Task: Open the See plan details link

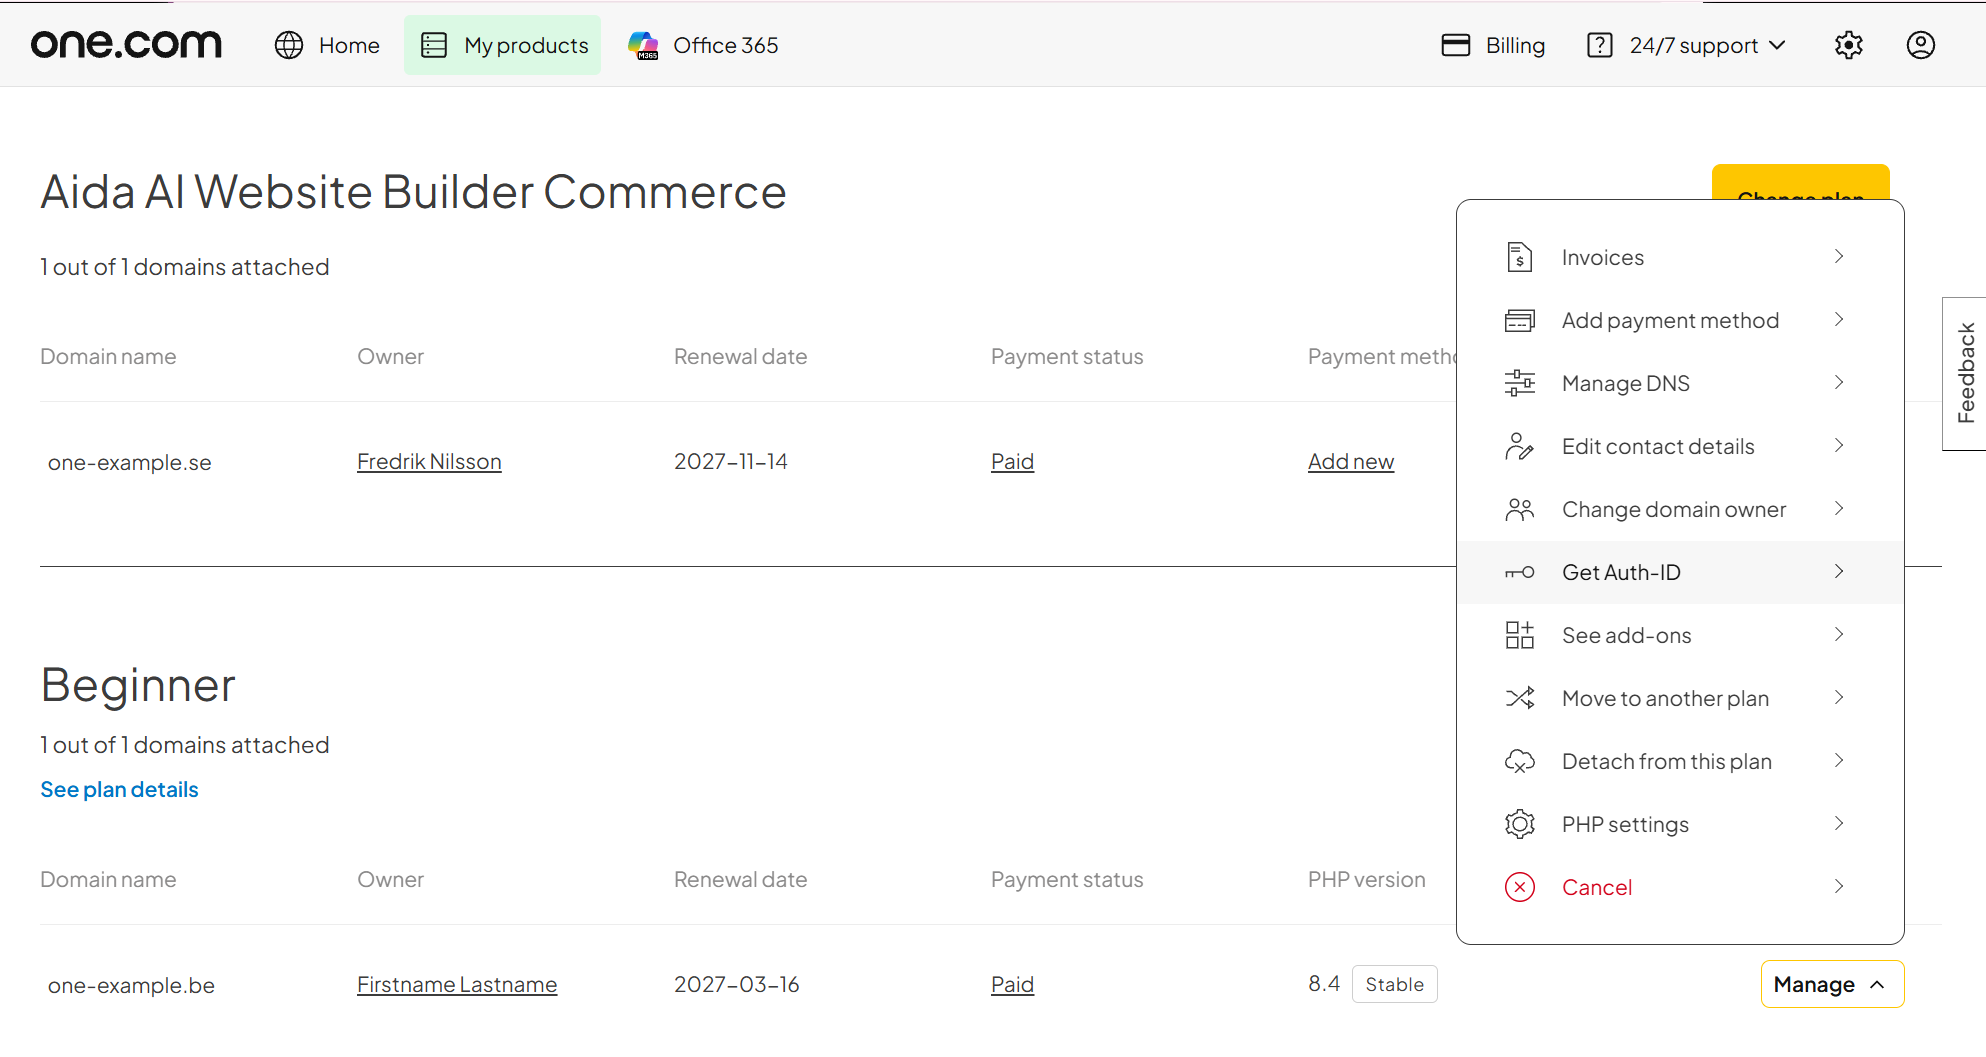Action: [119, 789]
